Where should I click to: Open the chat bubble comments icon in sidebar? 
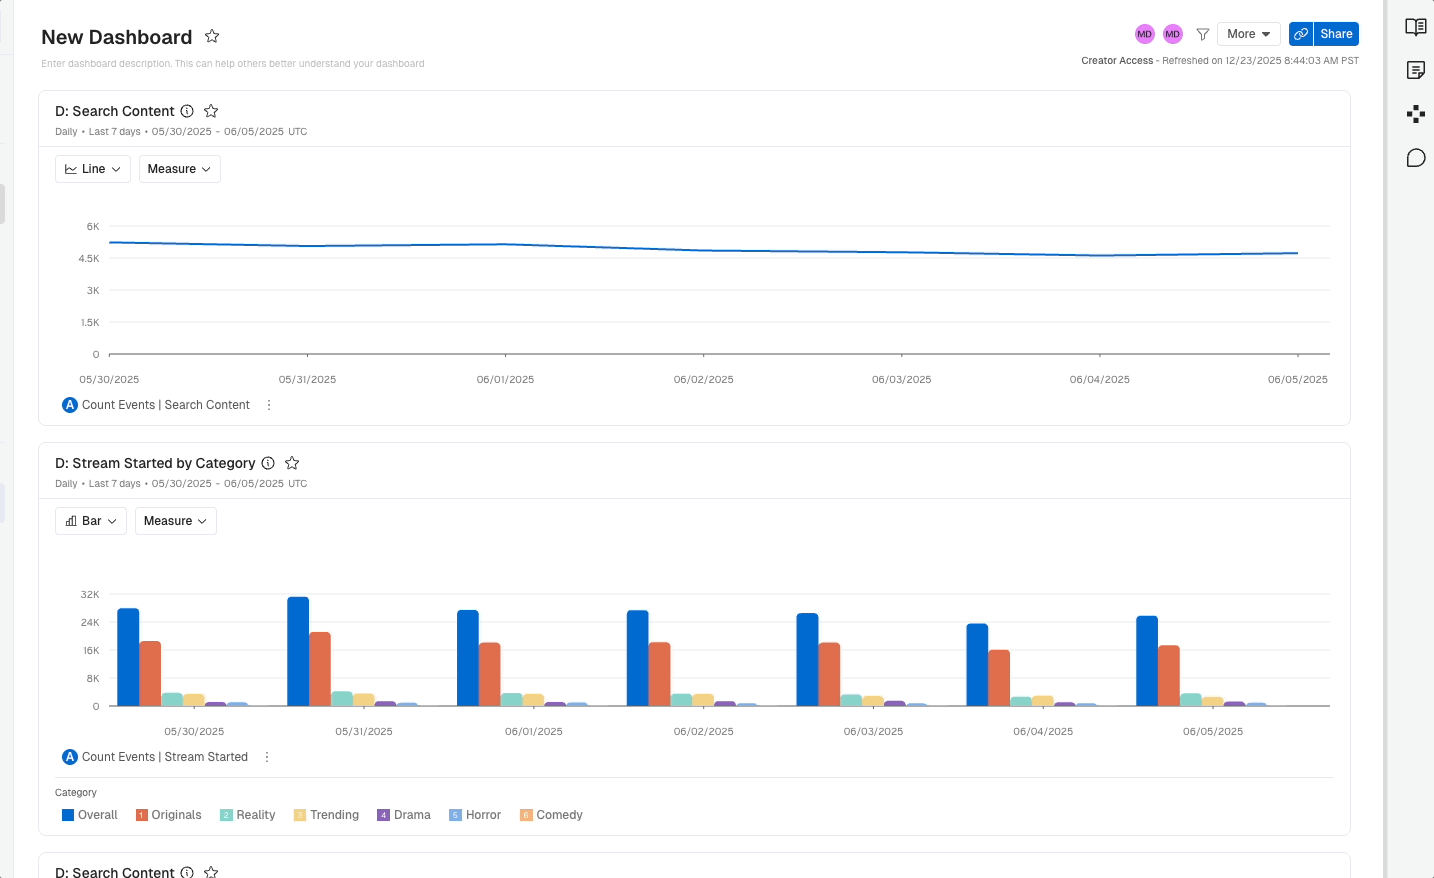point(1415,158)
